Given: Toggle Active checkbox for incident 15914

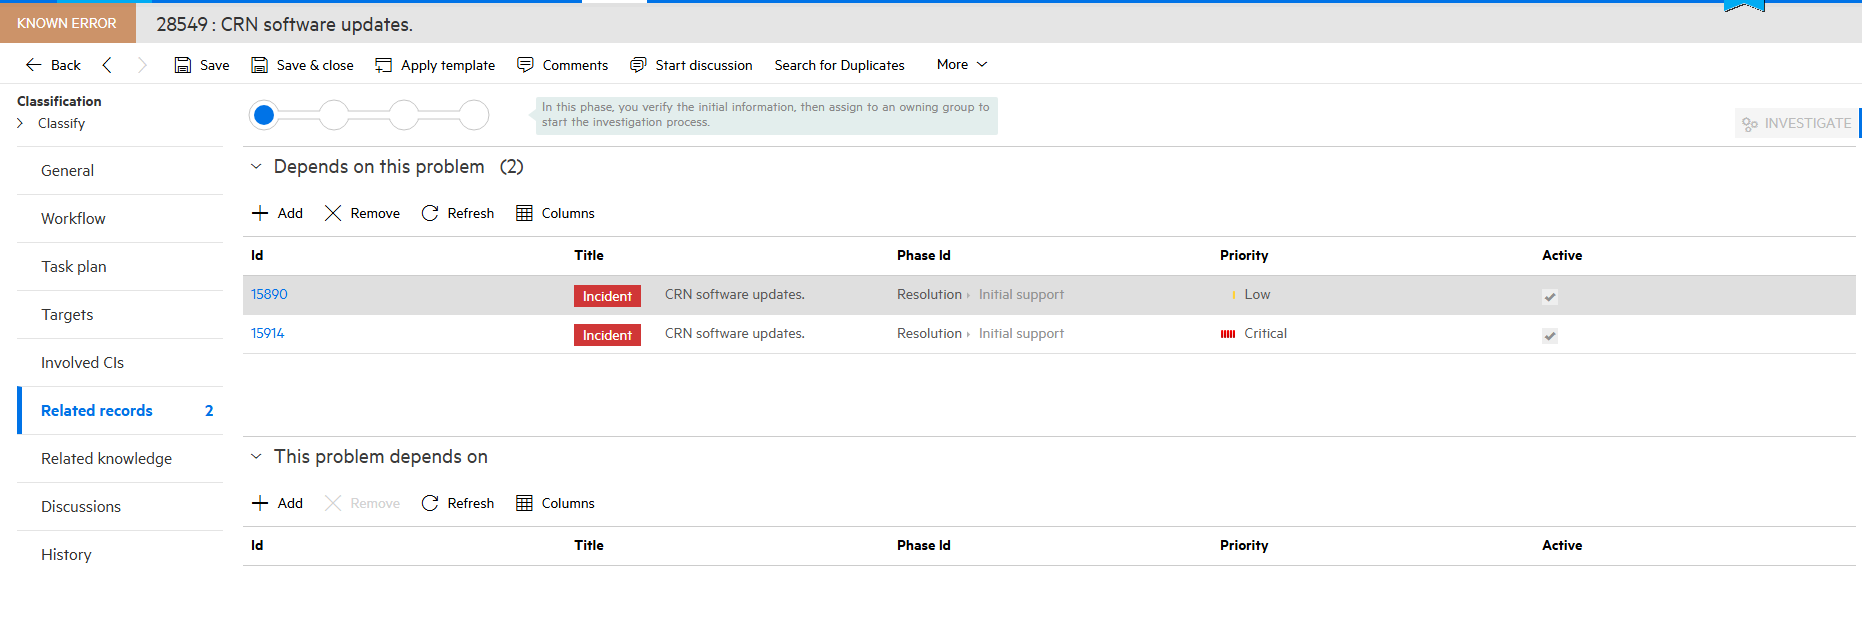Looking at the screenshot, I should click(x=1550, y=335).
